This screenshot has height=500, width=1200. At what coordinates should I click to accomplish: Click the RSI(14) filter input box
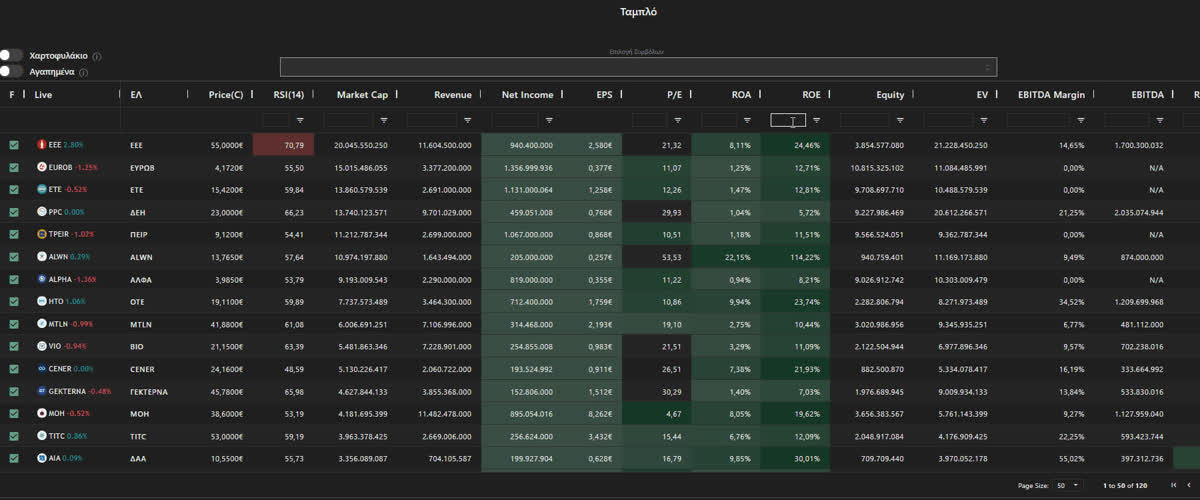click(276, 120)
